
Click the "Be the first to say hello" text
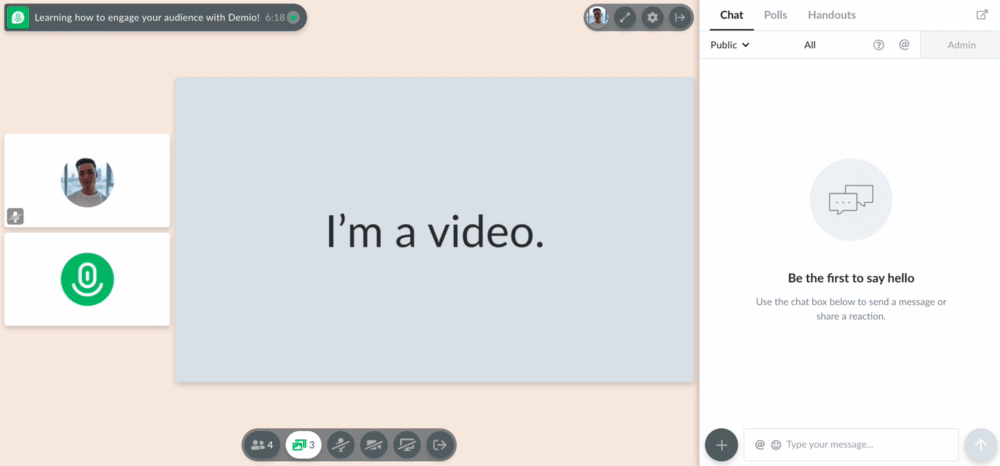(x=851, y=278)
